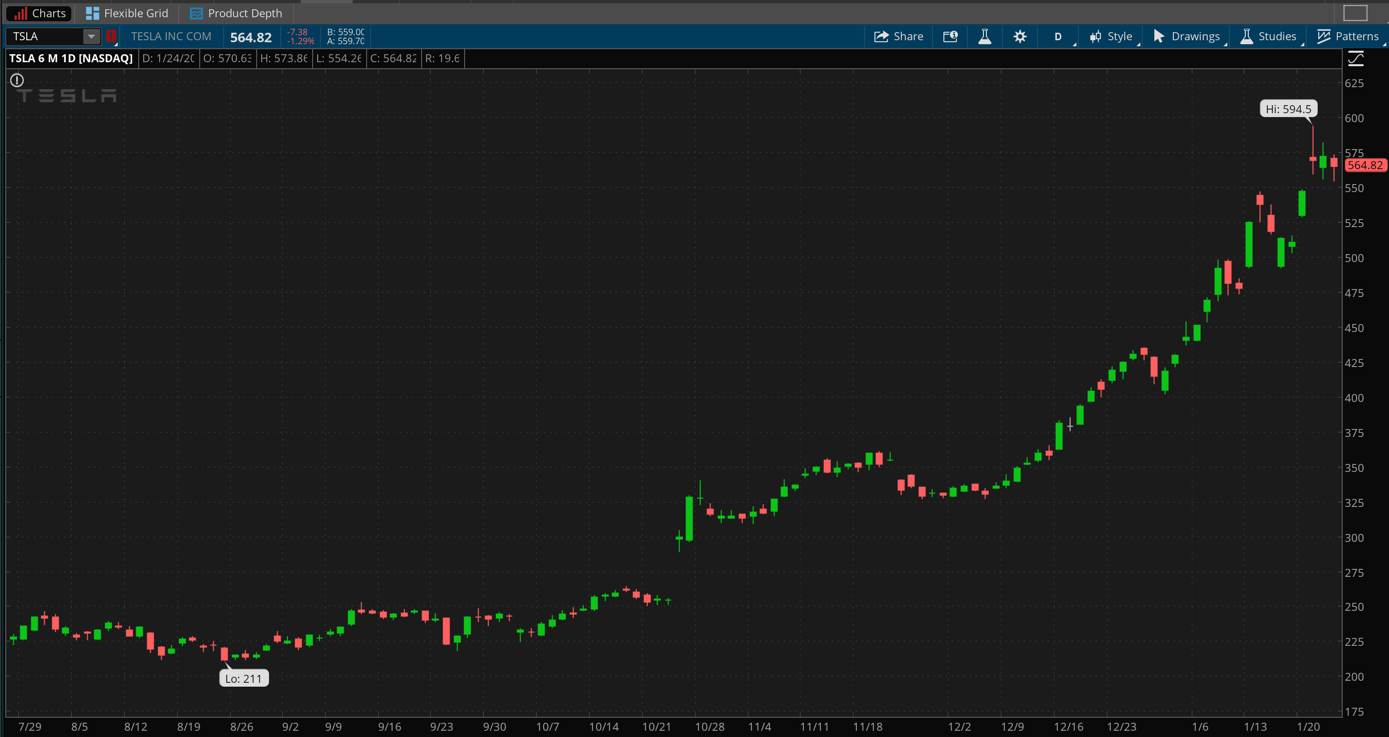
Task: Click the 9/23 date on time axis
Action: 441,727
